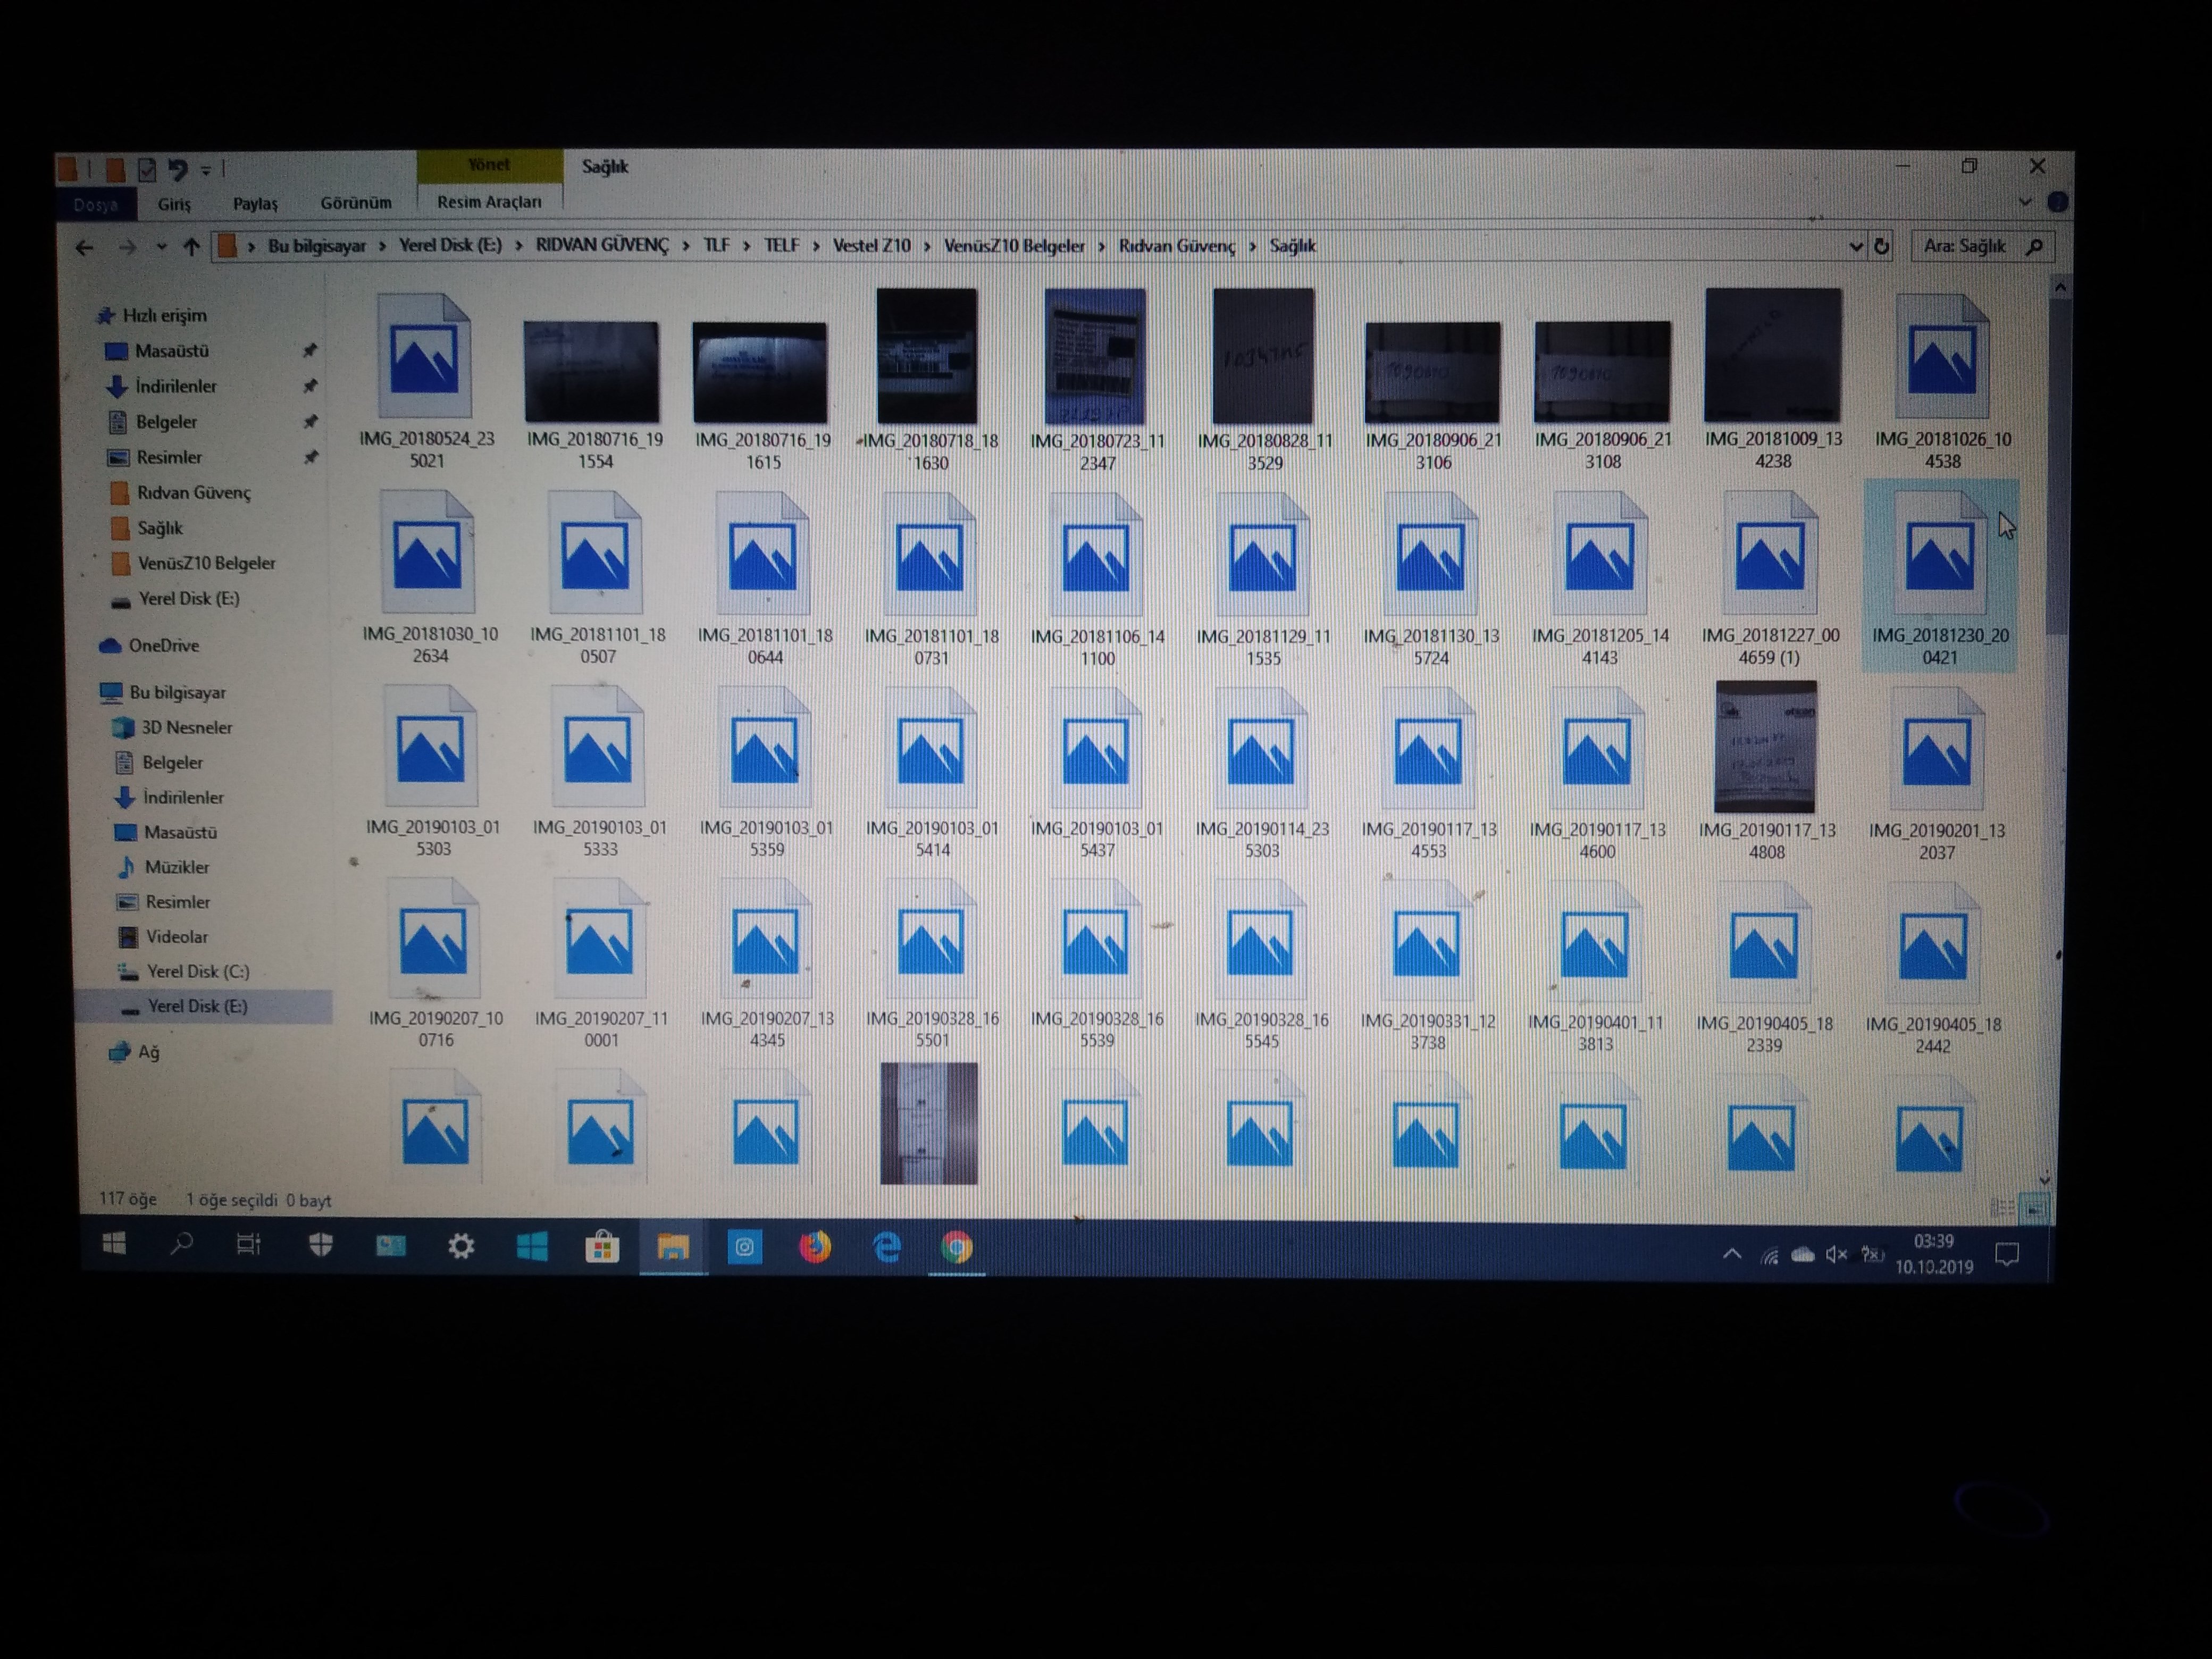Toggle mute via taskbar volume icon
2212x1659 pixels.
coord(1836,1254)
